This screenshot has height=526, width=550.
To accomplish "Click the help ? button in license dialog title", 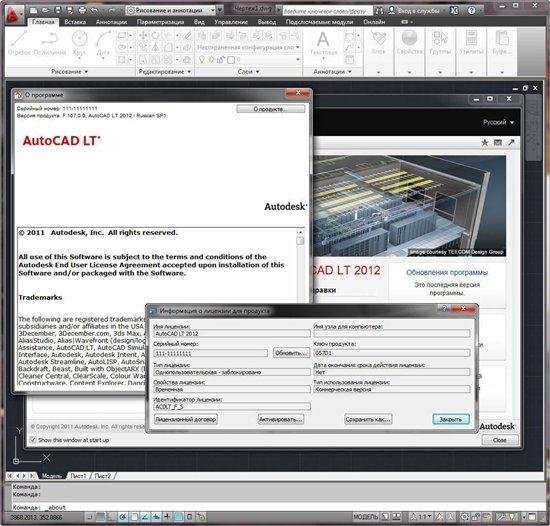I will [444, 309].
